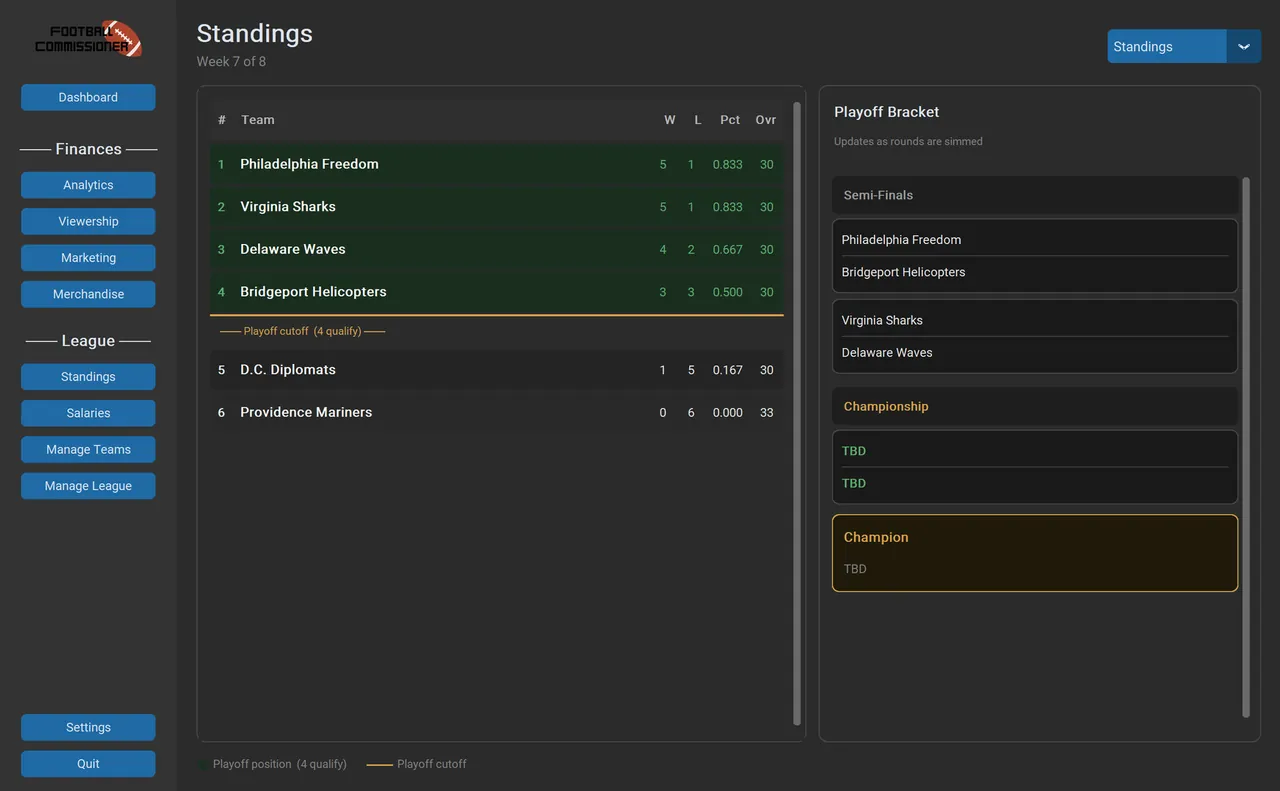Open the Salaries page
The height and width of the screenshot is (791, 1280).
tap(88, 413)
